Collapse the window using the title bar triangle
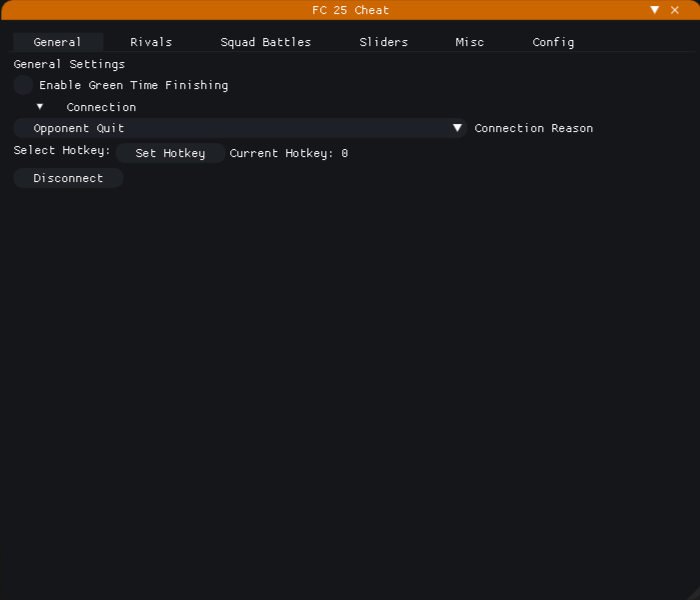This screenshot has height=600, width=700. point(655,10)
